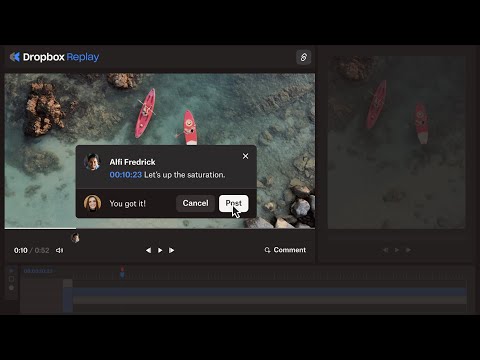
Task: Select the playhead marker in the editor timeline
Action: 122,272
